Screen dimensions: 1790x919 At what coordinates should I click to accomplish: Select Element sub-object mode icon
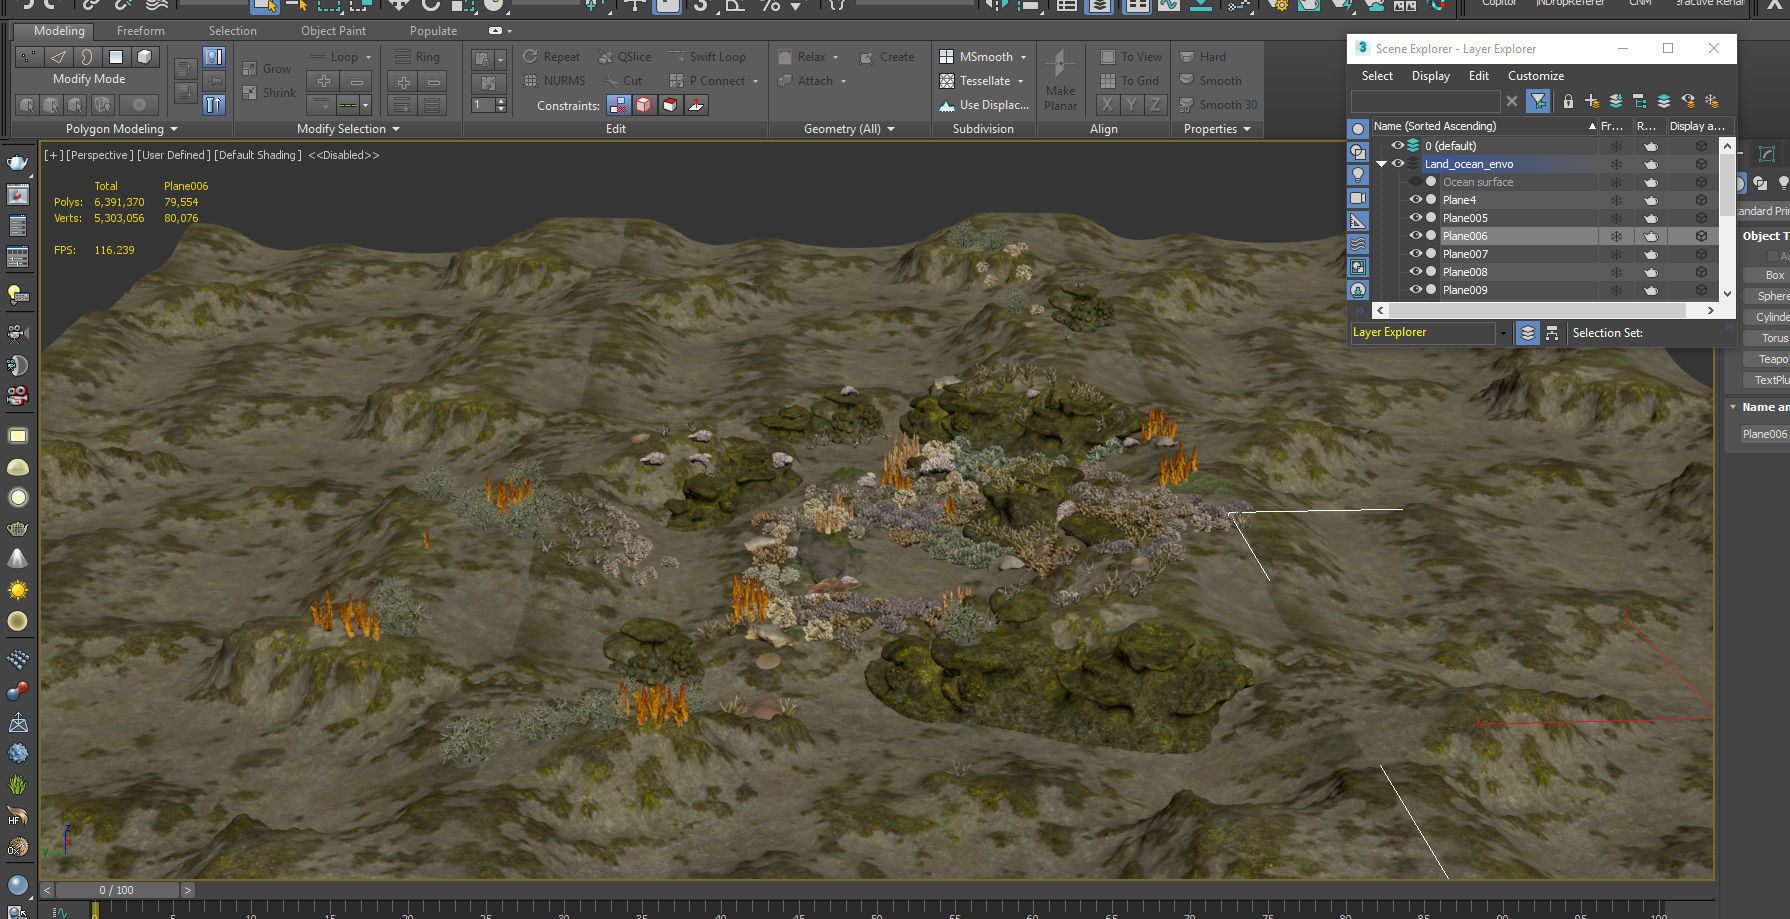[144, 57]
